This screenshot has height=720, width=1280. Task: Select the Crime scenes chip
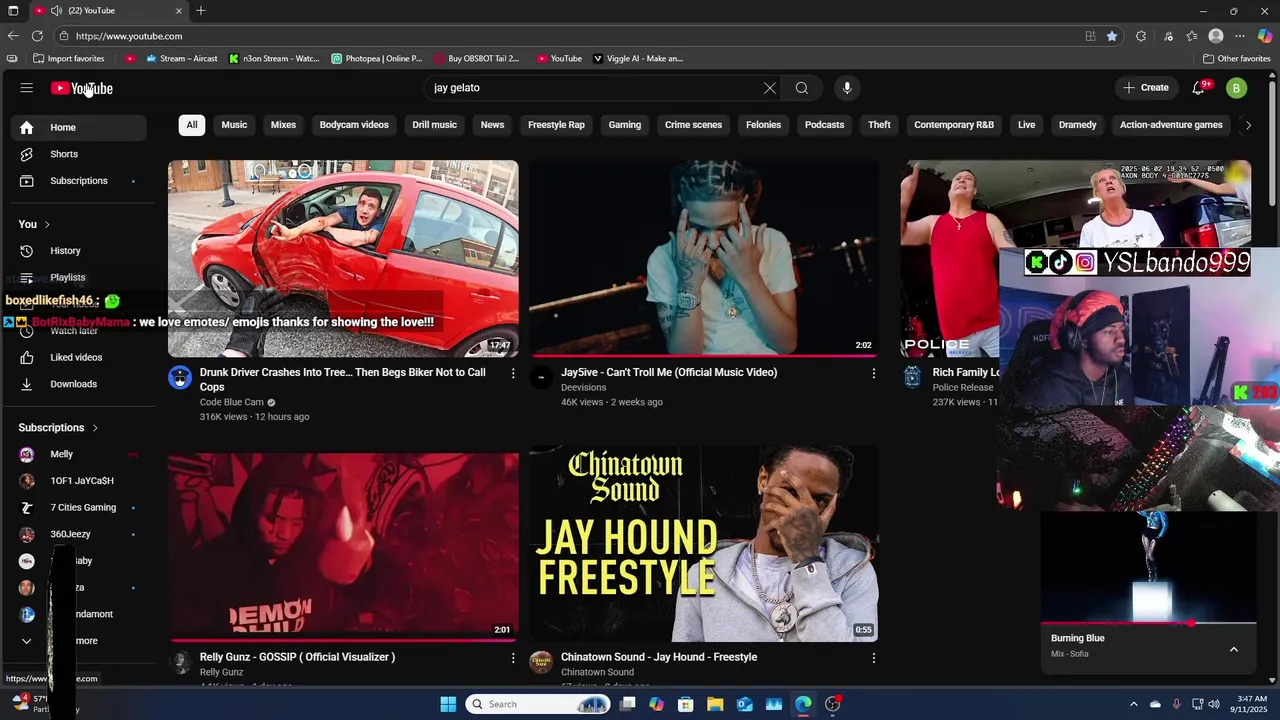click(x=693, y=125)
